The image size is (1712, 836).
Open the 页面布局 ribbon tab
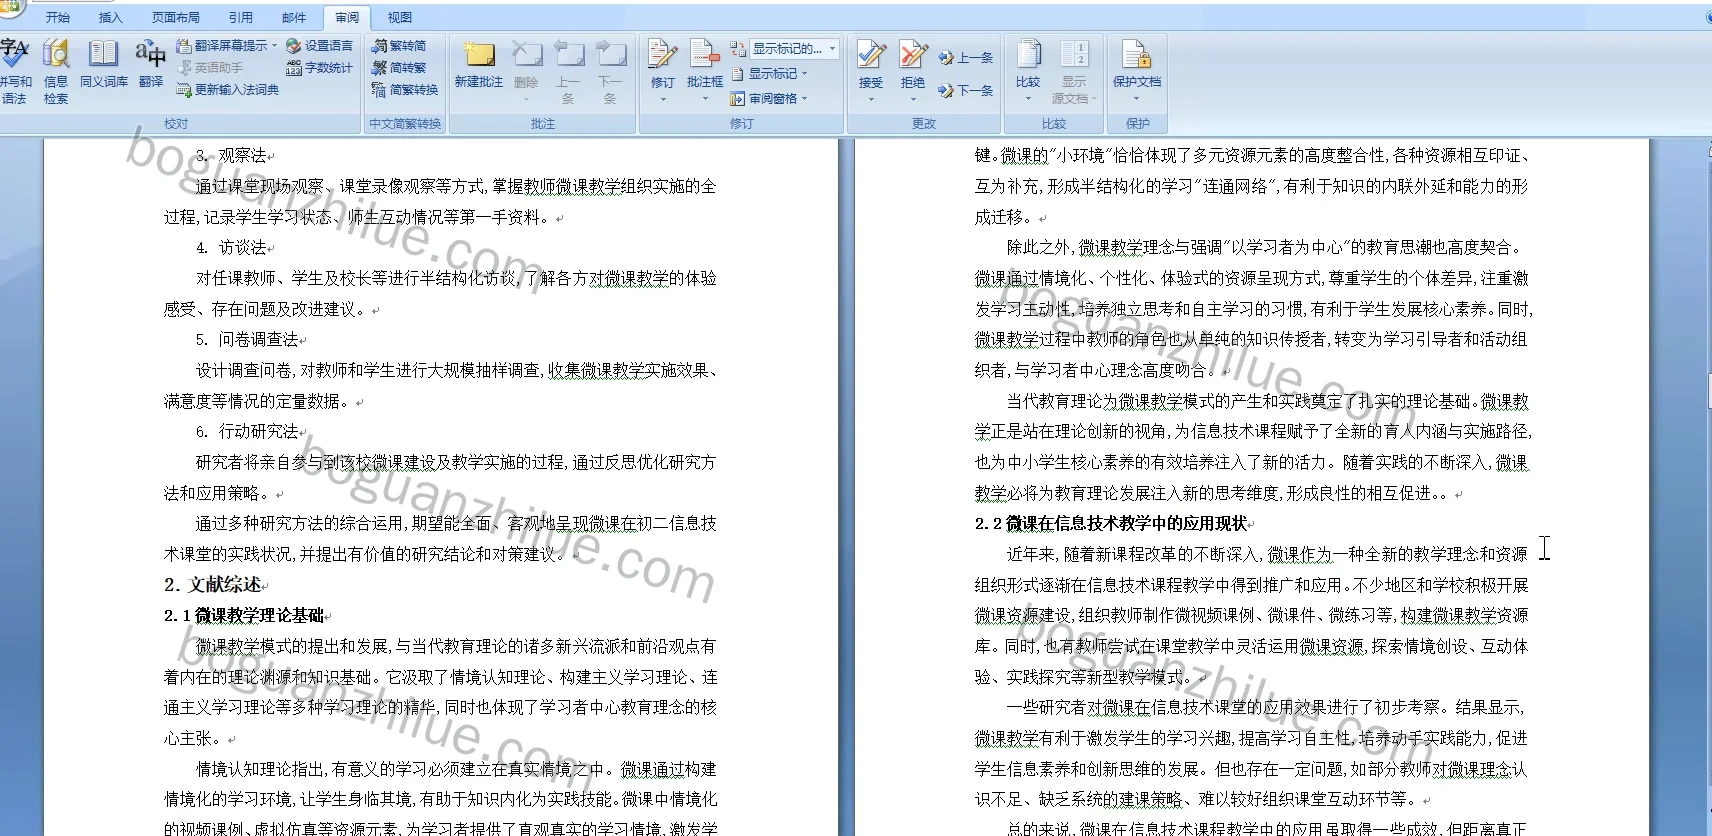[175, 17]
